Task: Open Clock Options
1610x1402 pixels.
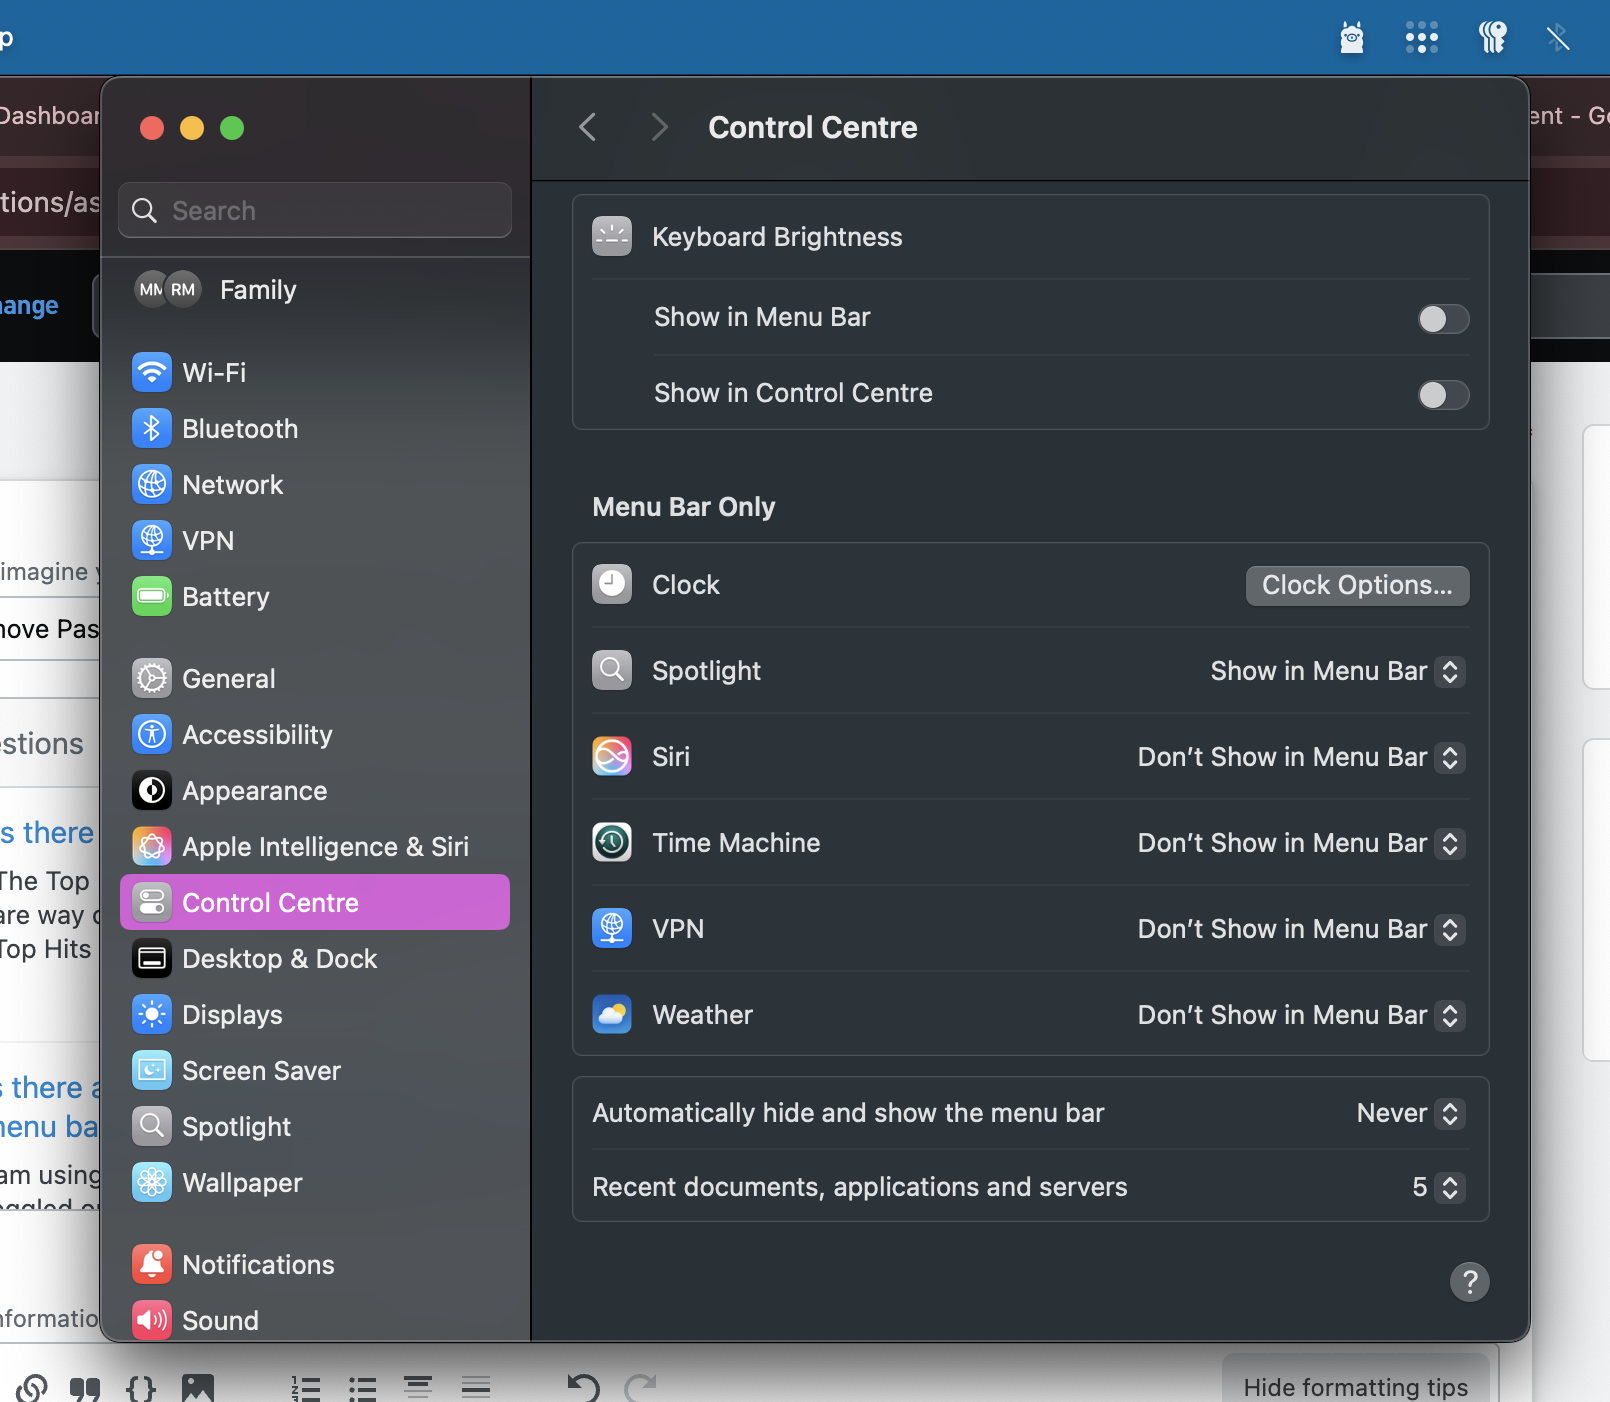Action: pyautogui.click(x=1357, y=586)
